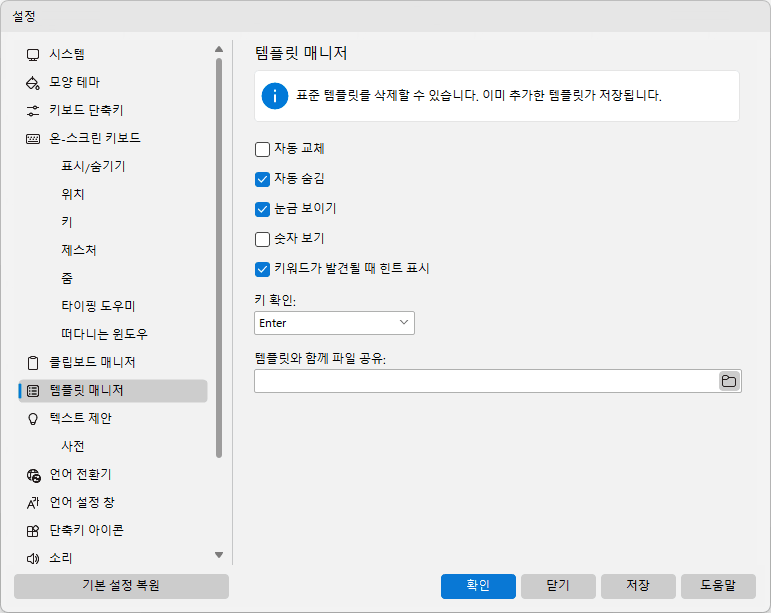Click the 온-스크린 키보드 keyboard icon
Viewport: 771px width, 613px height.
33,139
